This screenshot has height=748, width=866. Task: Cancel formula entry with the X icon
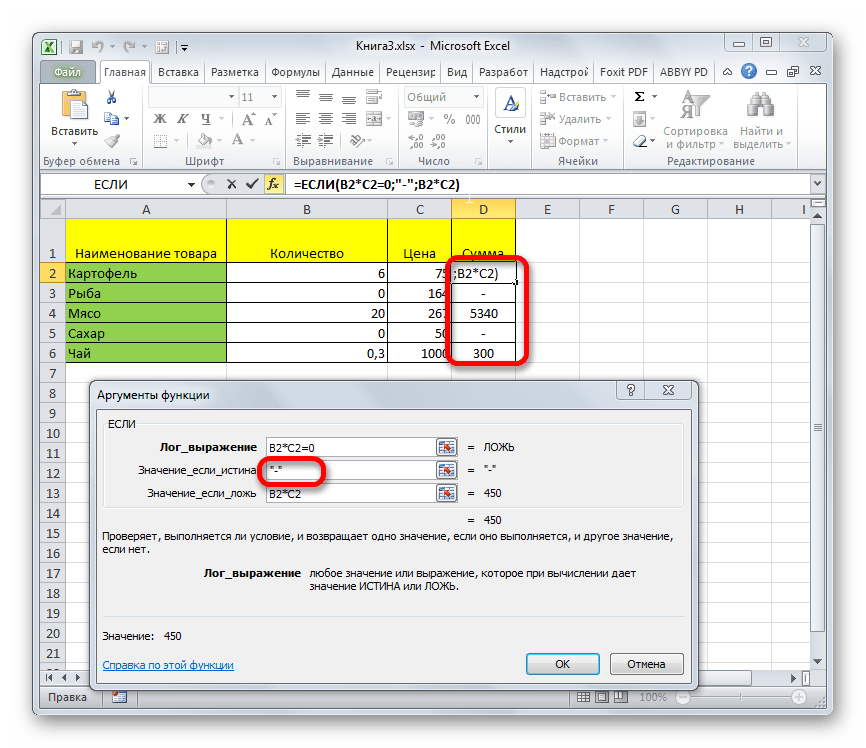pos(232,185)
